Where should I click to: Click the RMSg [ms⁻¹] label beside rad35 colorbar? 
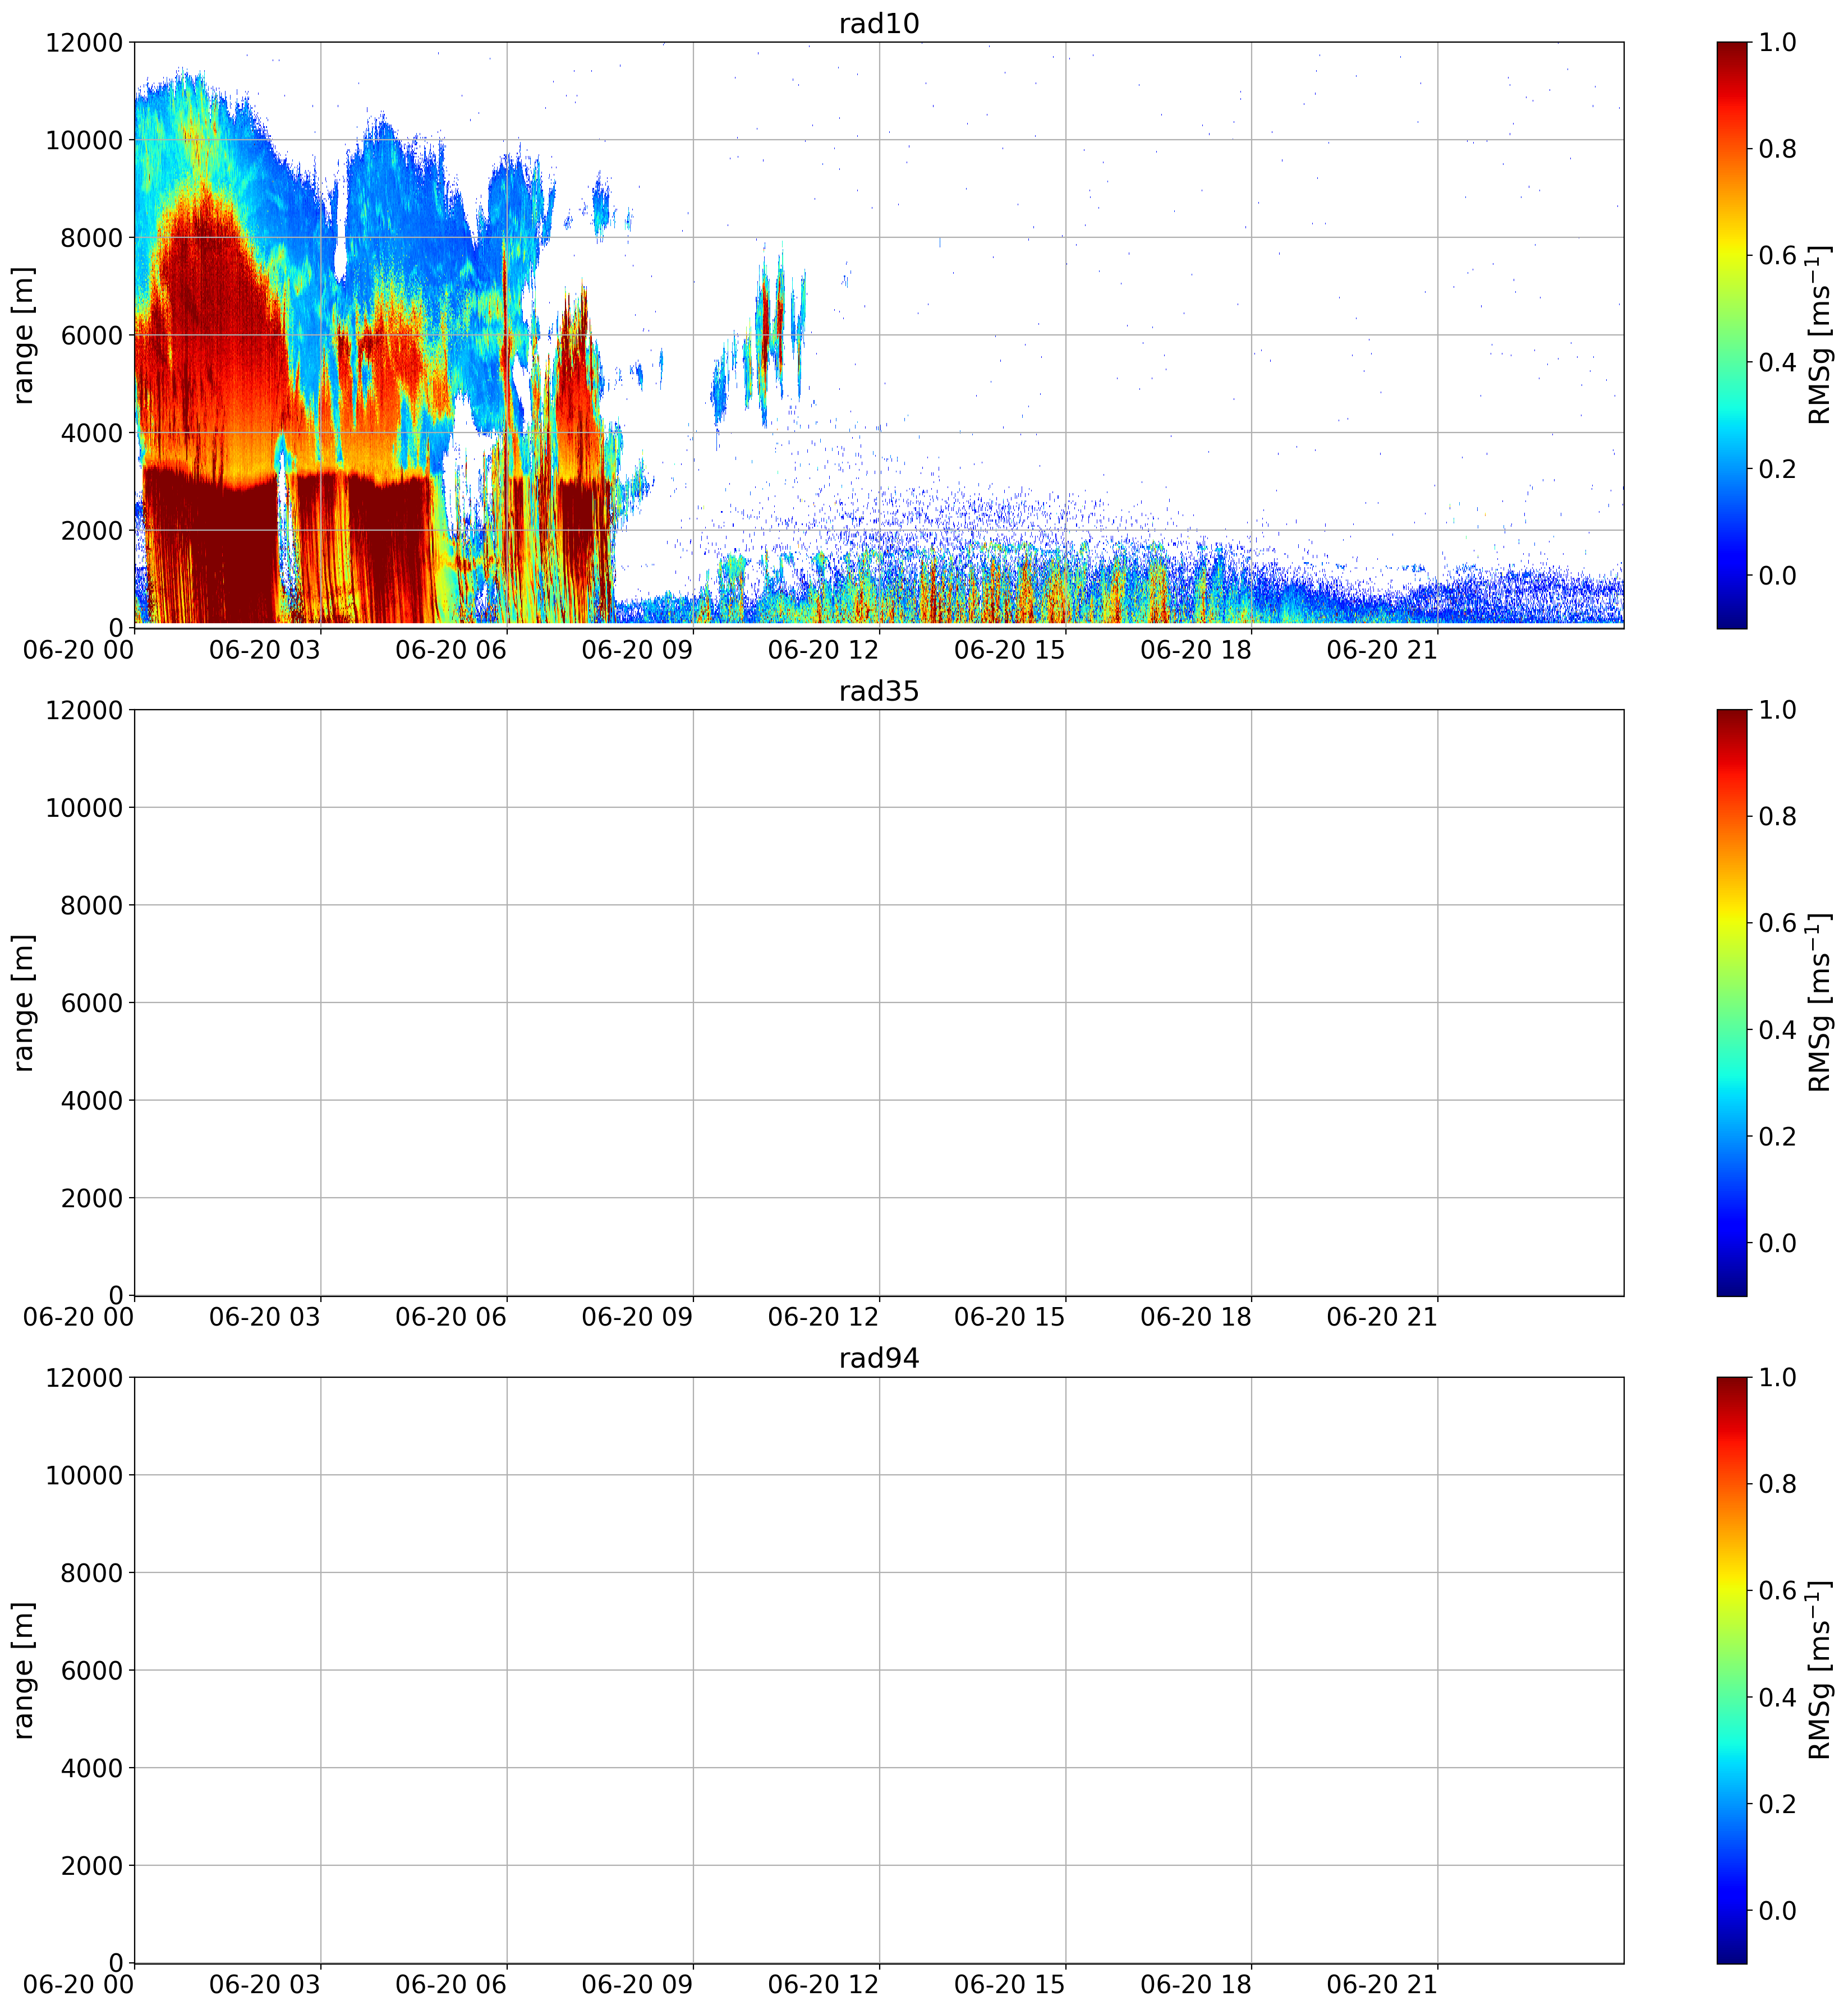[1820, 1002]
